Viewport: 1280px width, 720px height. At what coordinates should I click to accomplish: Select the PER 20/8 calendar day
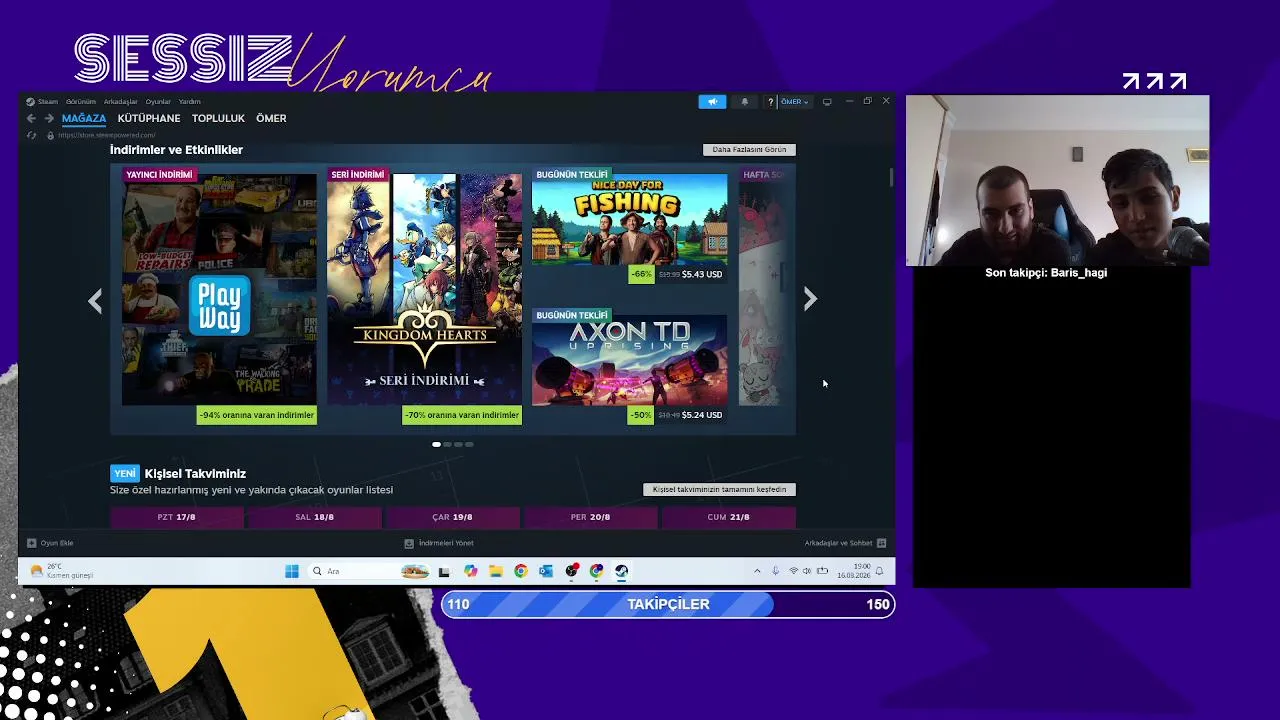click(x=590, y=517)
